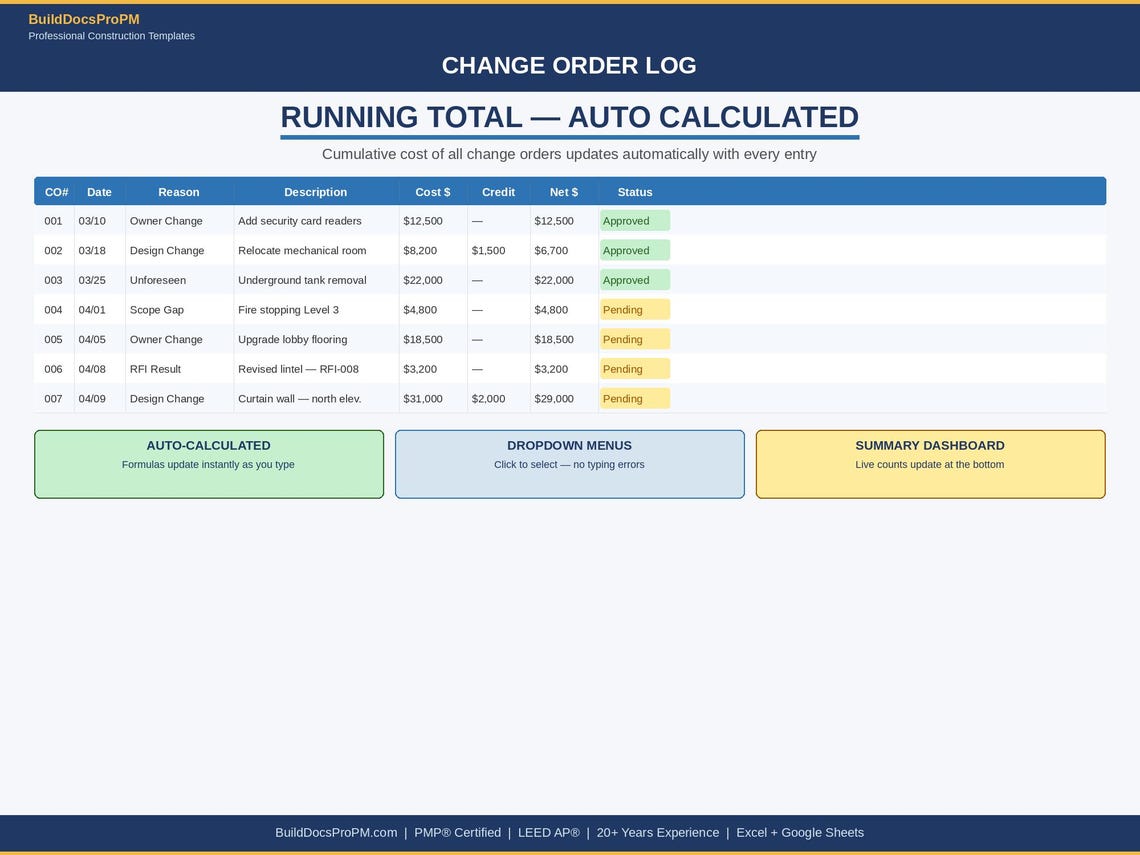Click the PMP® Certified footer text
This screenshot has height=855, width=1140.
[x=457, y=832]
